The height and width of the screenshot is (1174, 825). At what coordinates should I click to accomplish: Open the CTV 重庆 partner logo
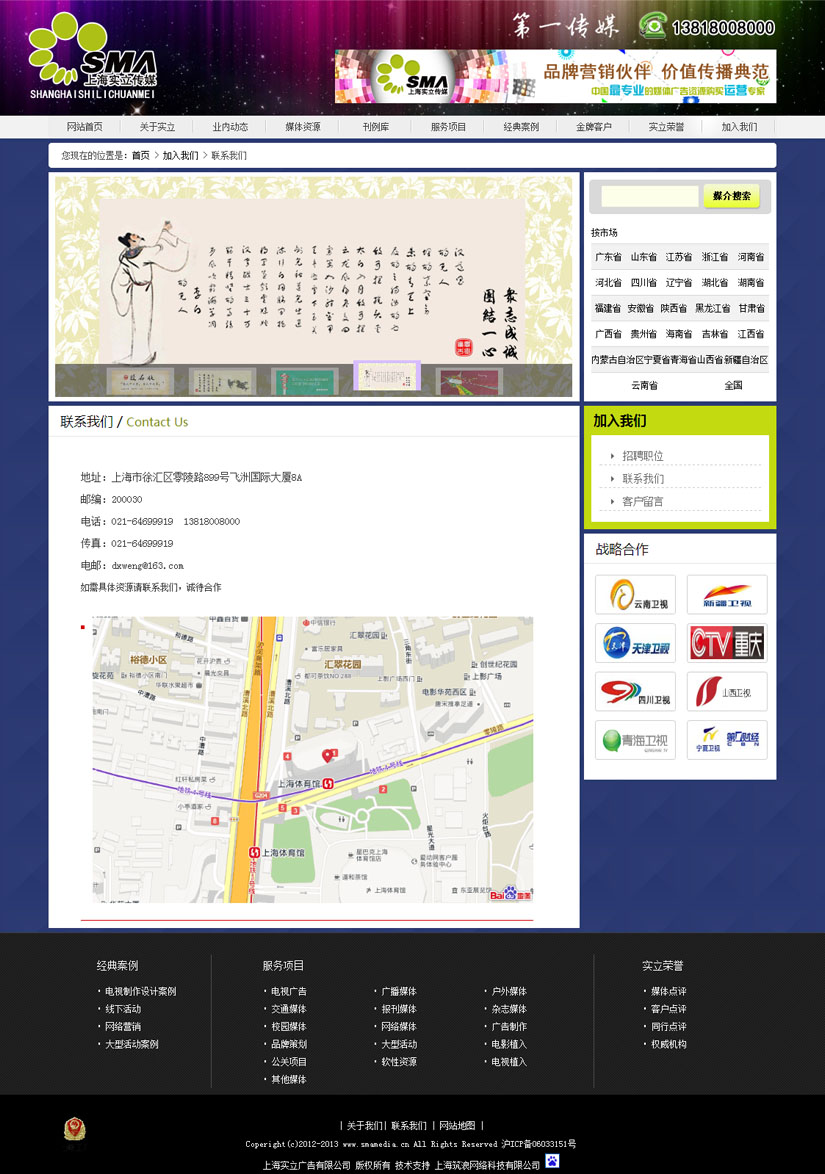[727, 643]
